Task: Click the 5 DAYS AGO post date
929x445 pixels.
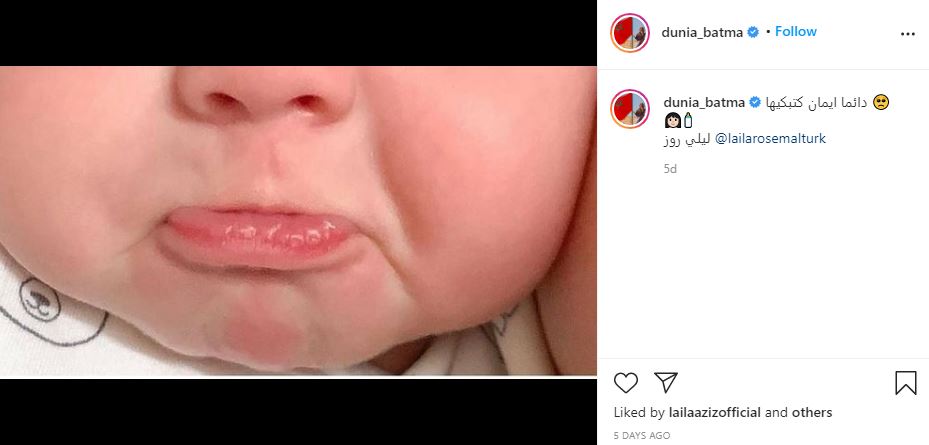Action: pos(642,436)
